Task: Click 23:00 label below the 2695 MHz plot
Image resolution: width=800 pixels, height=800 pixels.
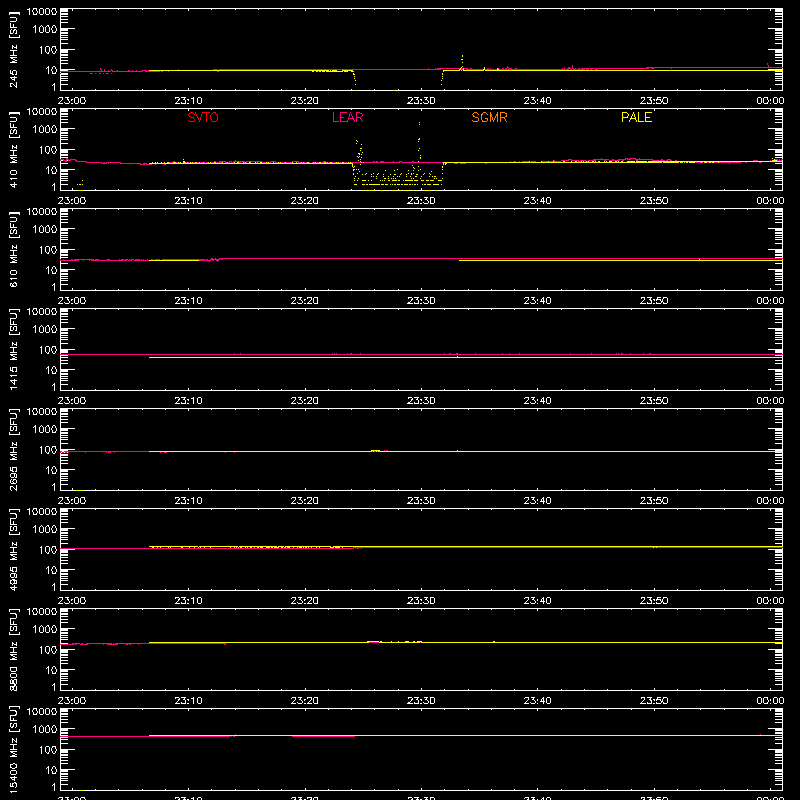Action: (x=72, y=501)
